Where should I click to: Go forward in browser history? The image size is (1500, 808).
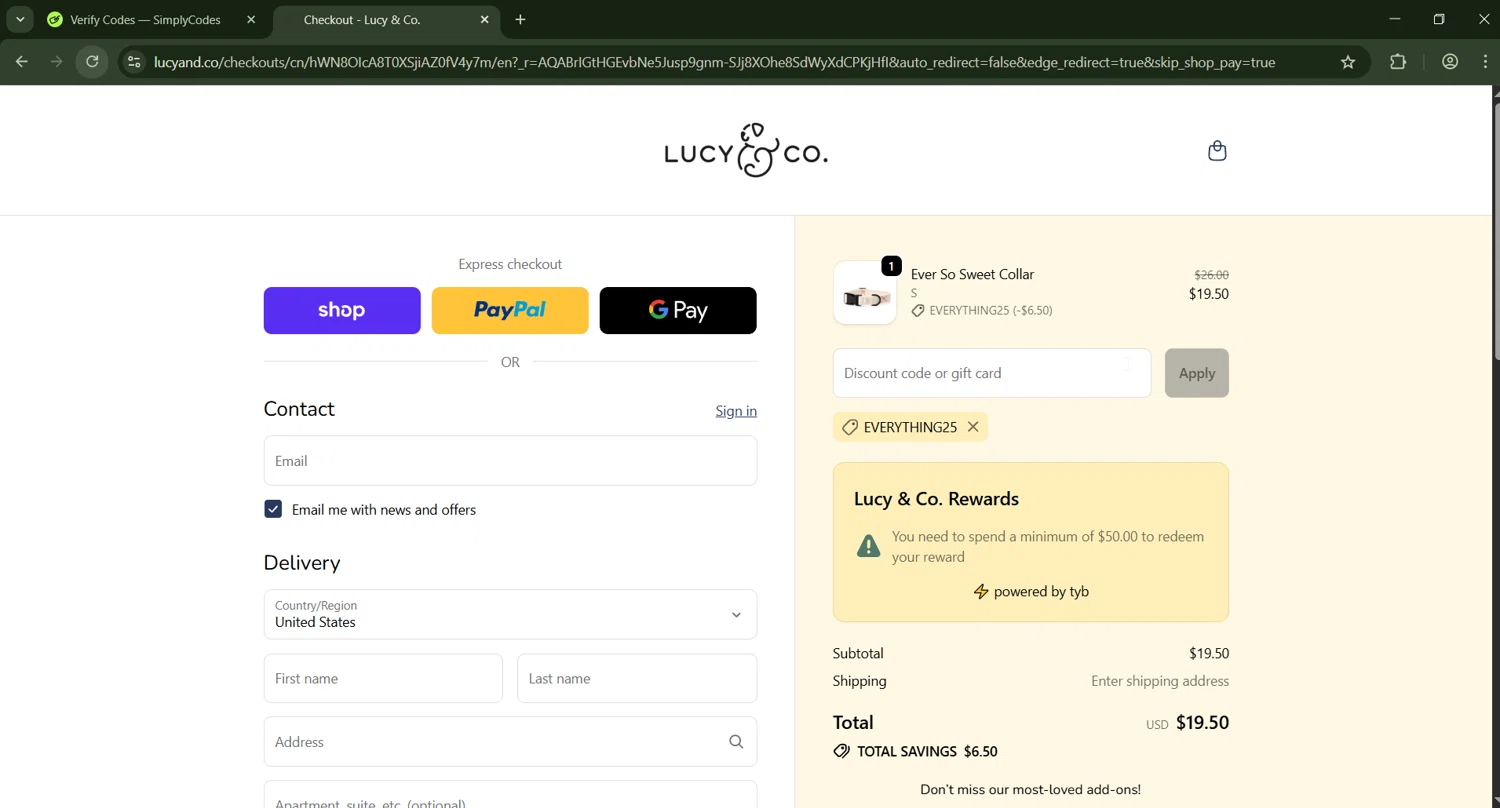pyautogui.click(x=57, y=62)
